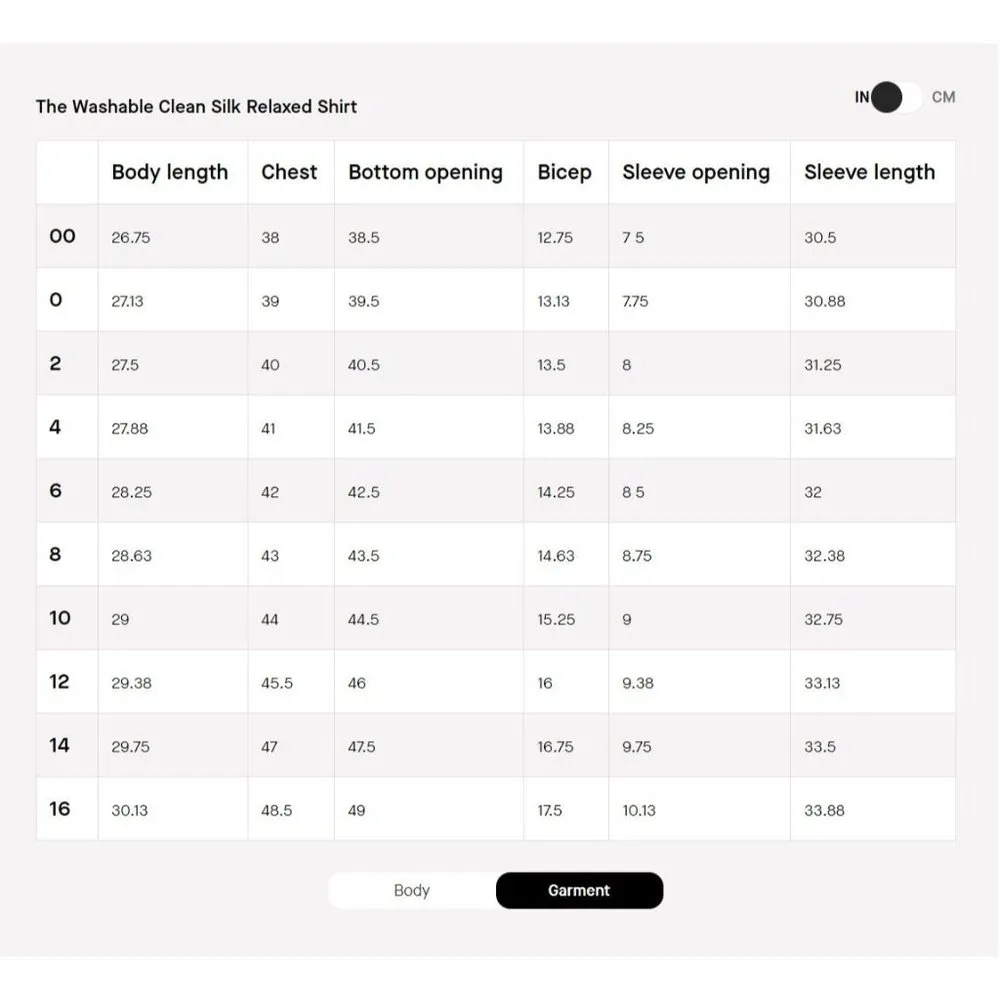The height and width of the screenshot is (1000, 1000).
Task: Select the size 00 row label
Action: click(x=62, y=236)
